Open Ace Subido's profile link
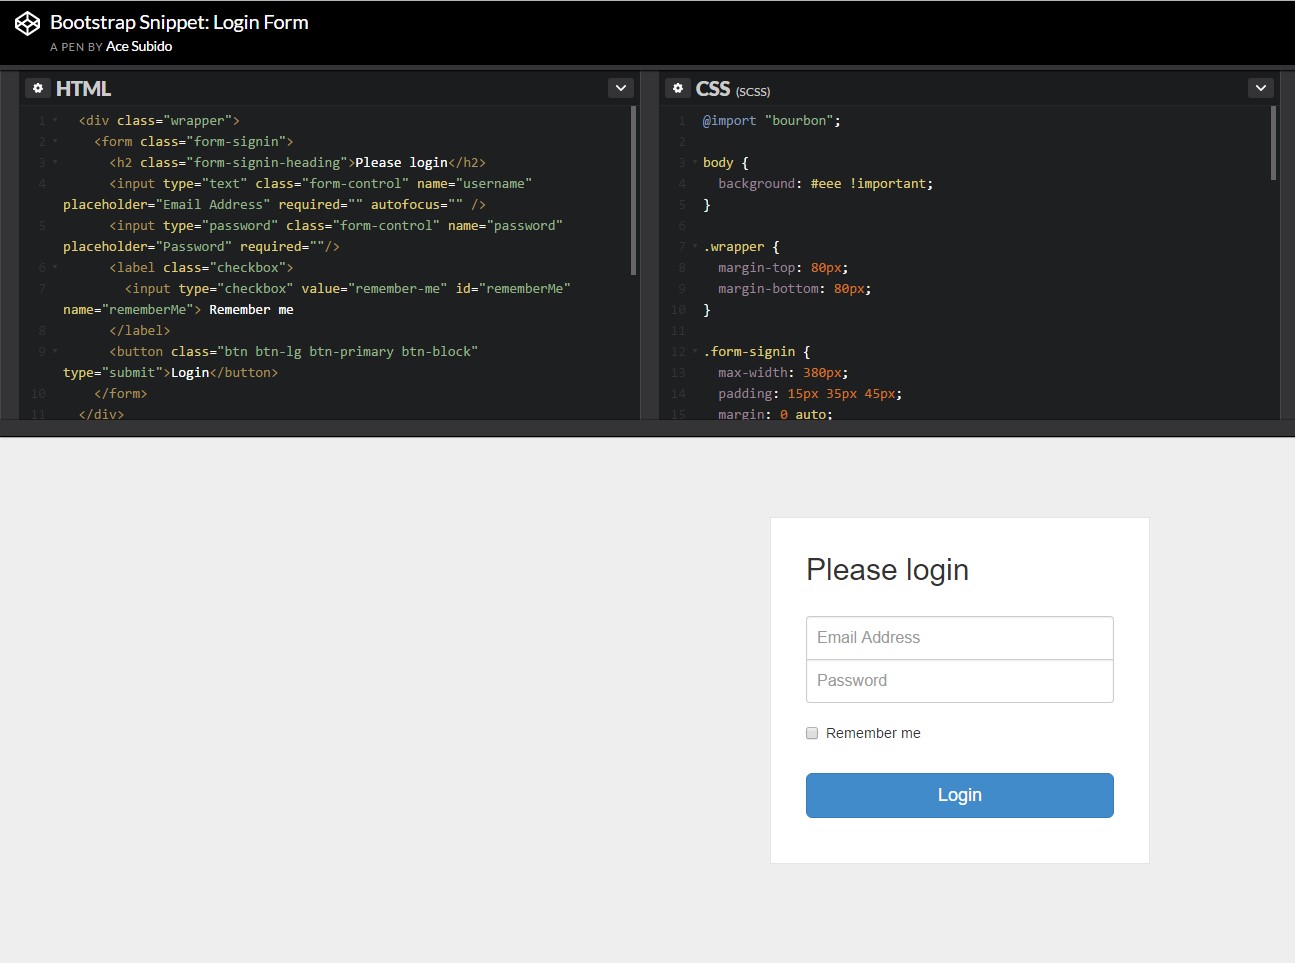The height and width of the screenshot is (963, 1295). 137,46
